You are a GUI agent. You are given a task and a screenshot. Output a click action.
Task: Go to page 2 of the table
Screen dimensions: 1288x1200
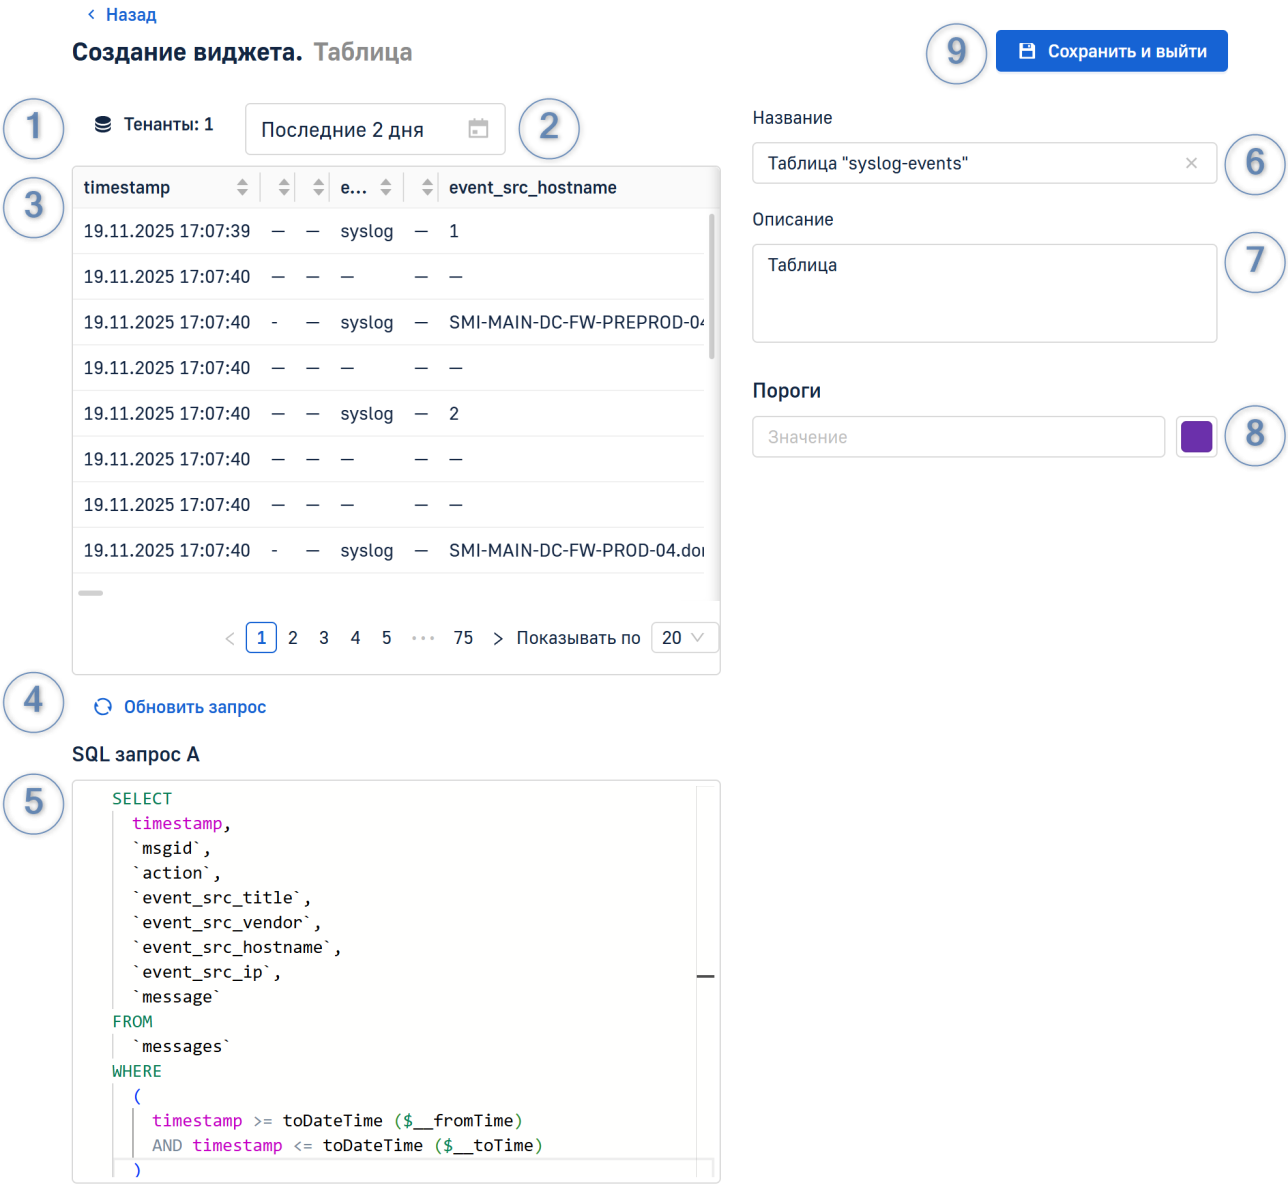click(x=293, y=638)
